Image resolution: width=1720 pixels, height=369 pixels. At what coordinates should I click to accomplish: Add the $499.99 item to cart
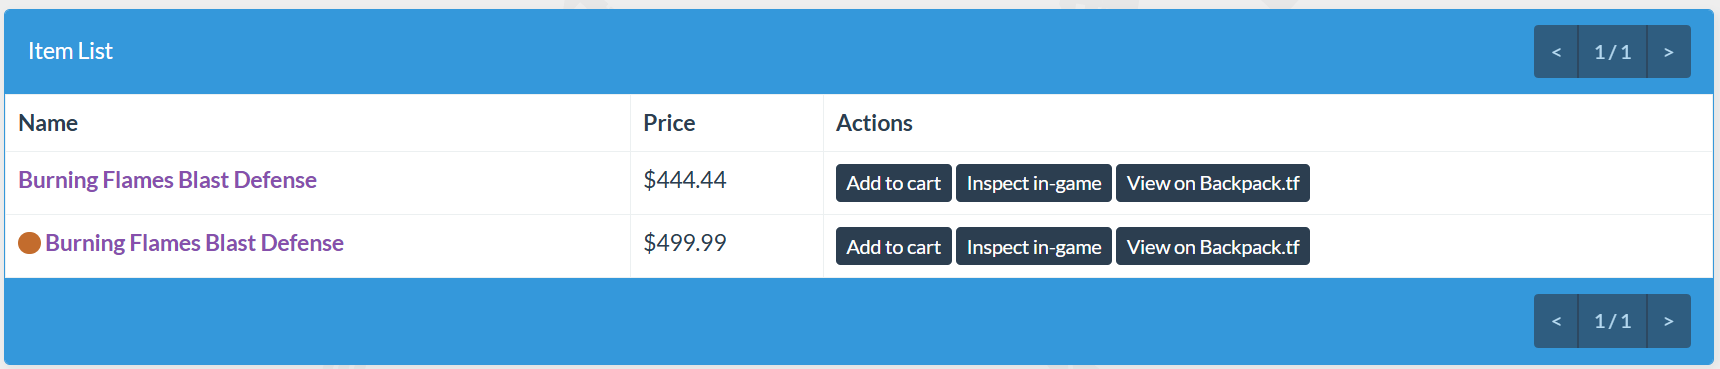893,247
